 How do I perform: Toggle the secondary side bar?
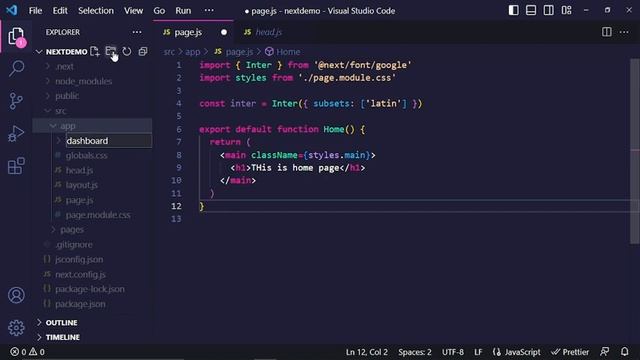point(549,10)
